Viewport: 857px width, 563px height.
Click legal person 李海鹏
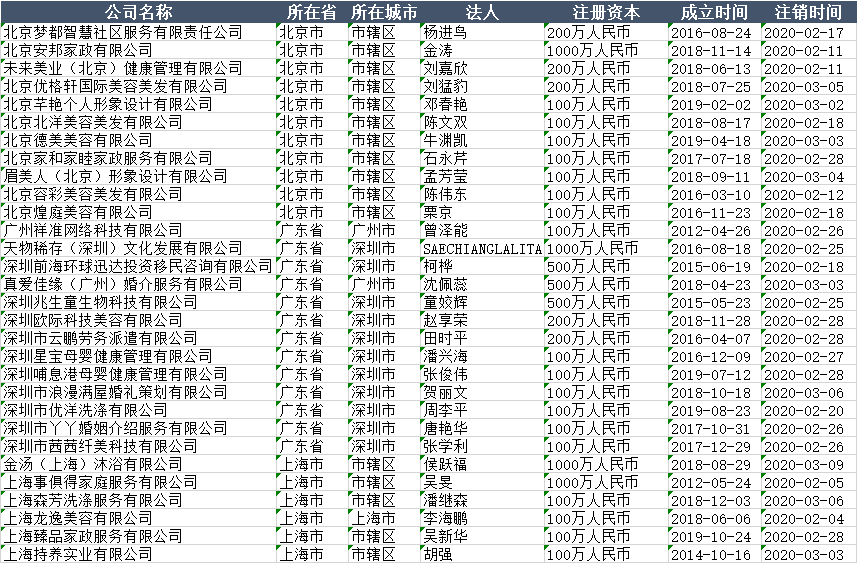[482, 519]
